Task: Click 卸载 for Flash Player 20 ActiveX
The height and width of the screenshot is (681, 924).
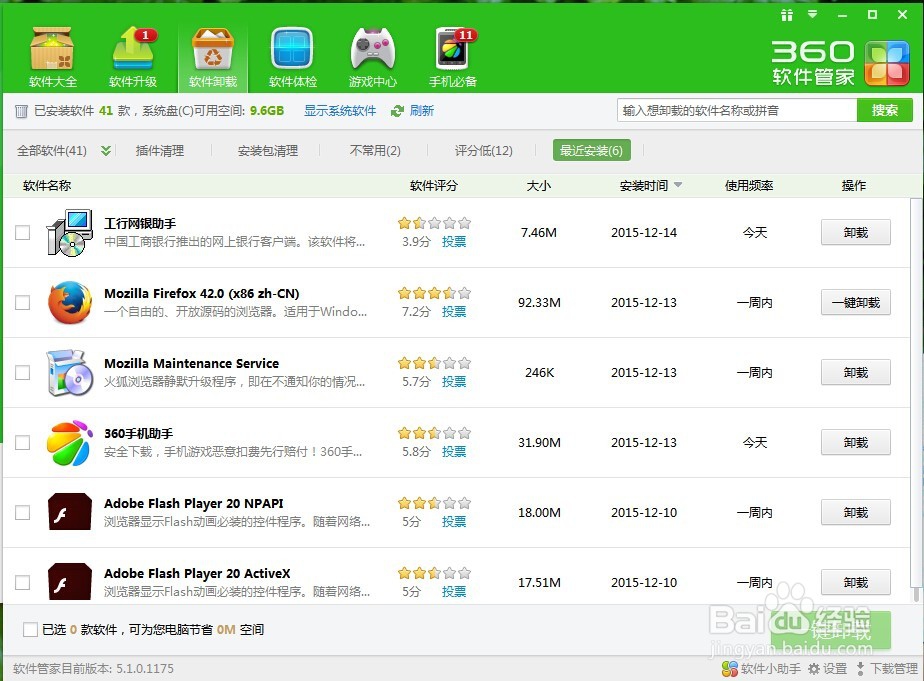Action: coord(856,583)
